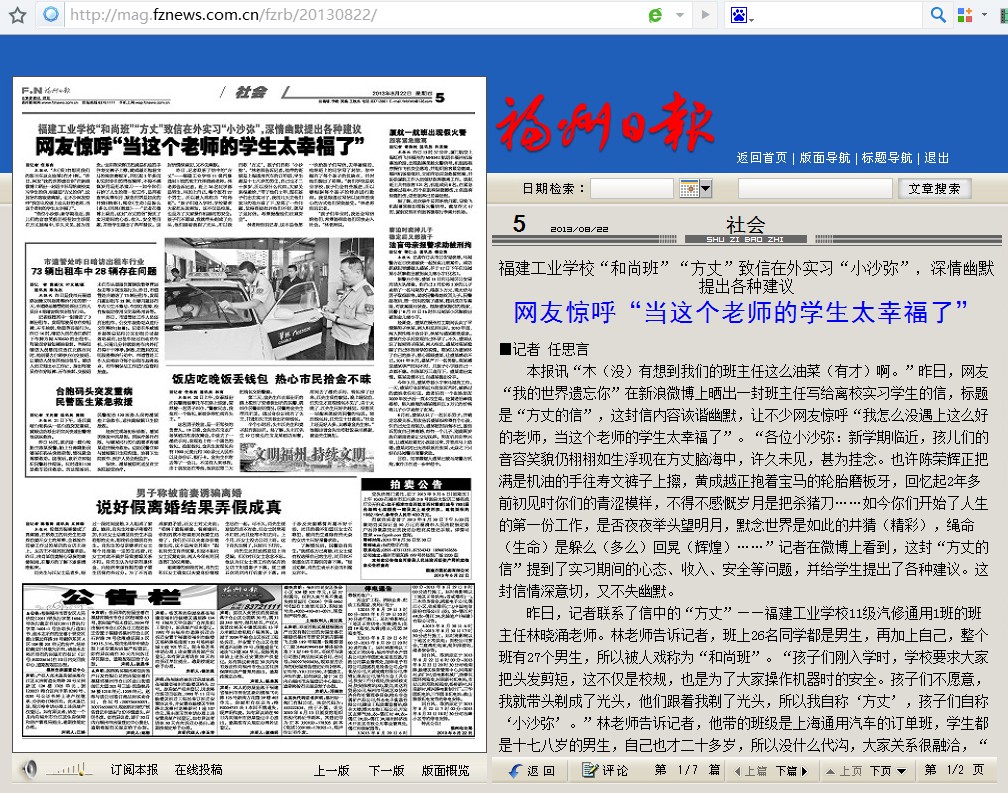This screenshot has width=1008, height=793.
Task: Click the 返回 back arrow button
Action: (x=531, y=770)
